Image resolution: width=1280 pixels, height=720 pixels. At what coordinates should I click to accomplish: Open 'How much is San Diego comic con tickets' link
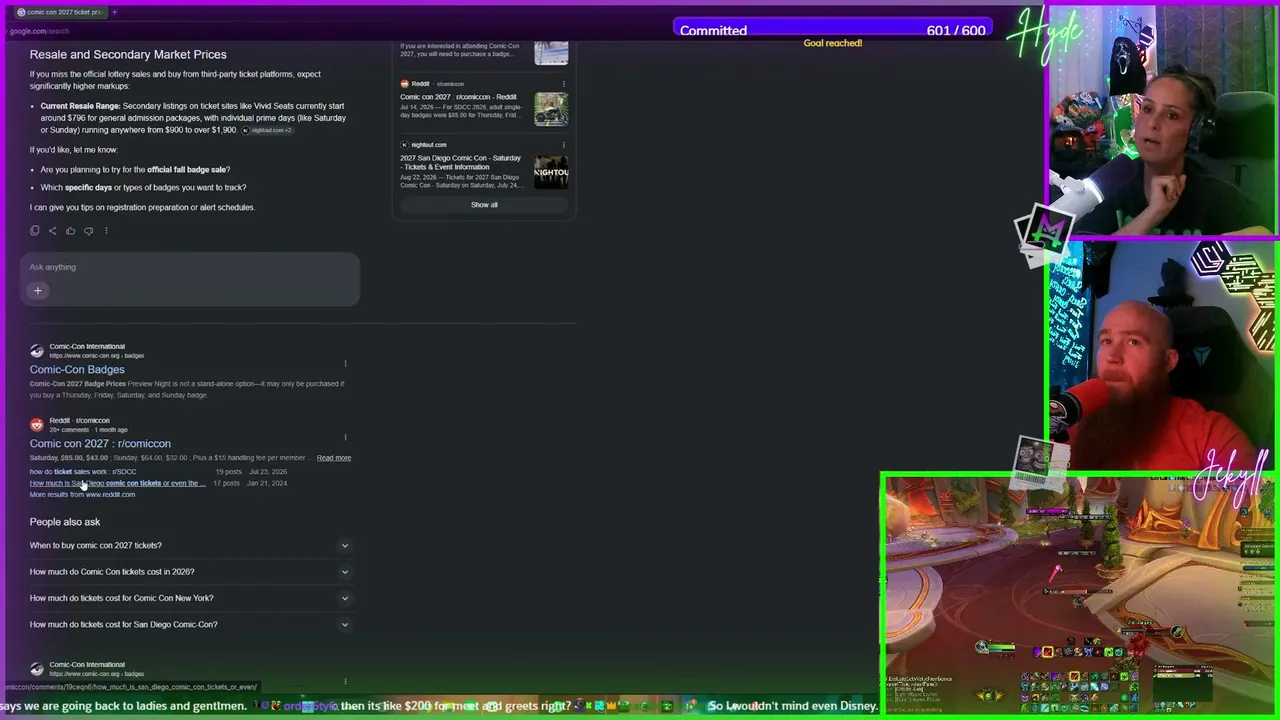tap(116, 483)
